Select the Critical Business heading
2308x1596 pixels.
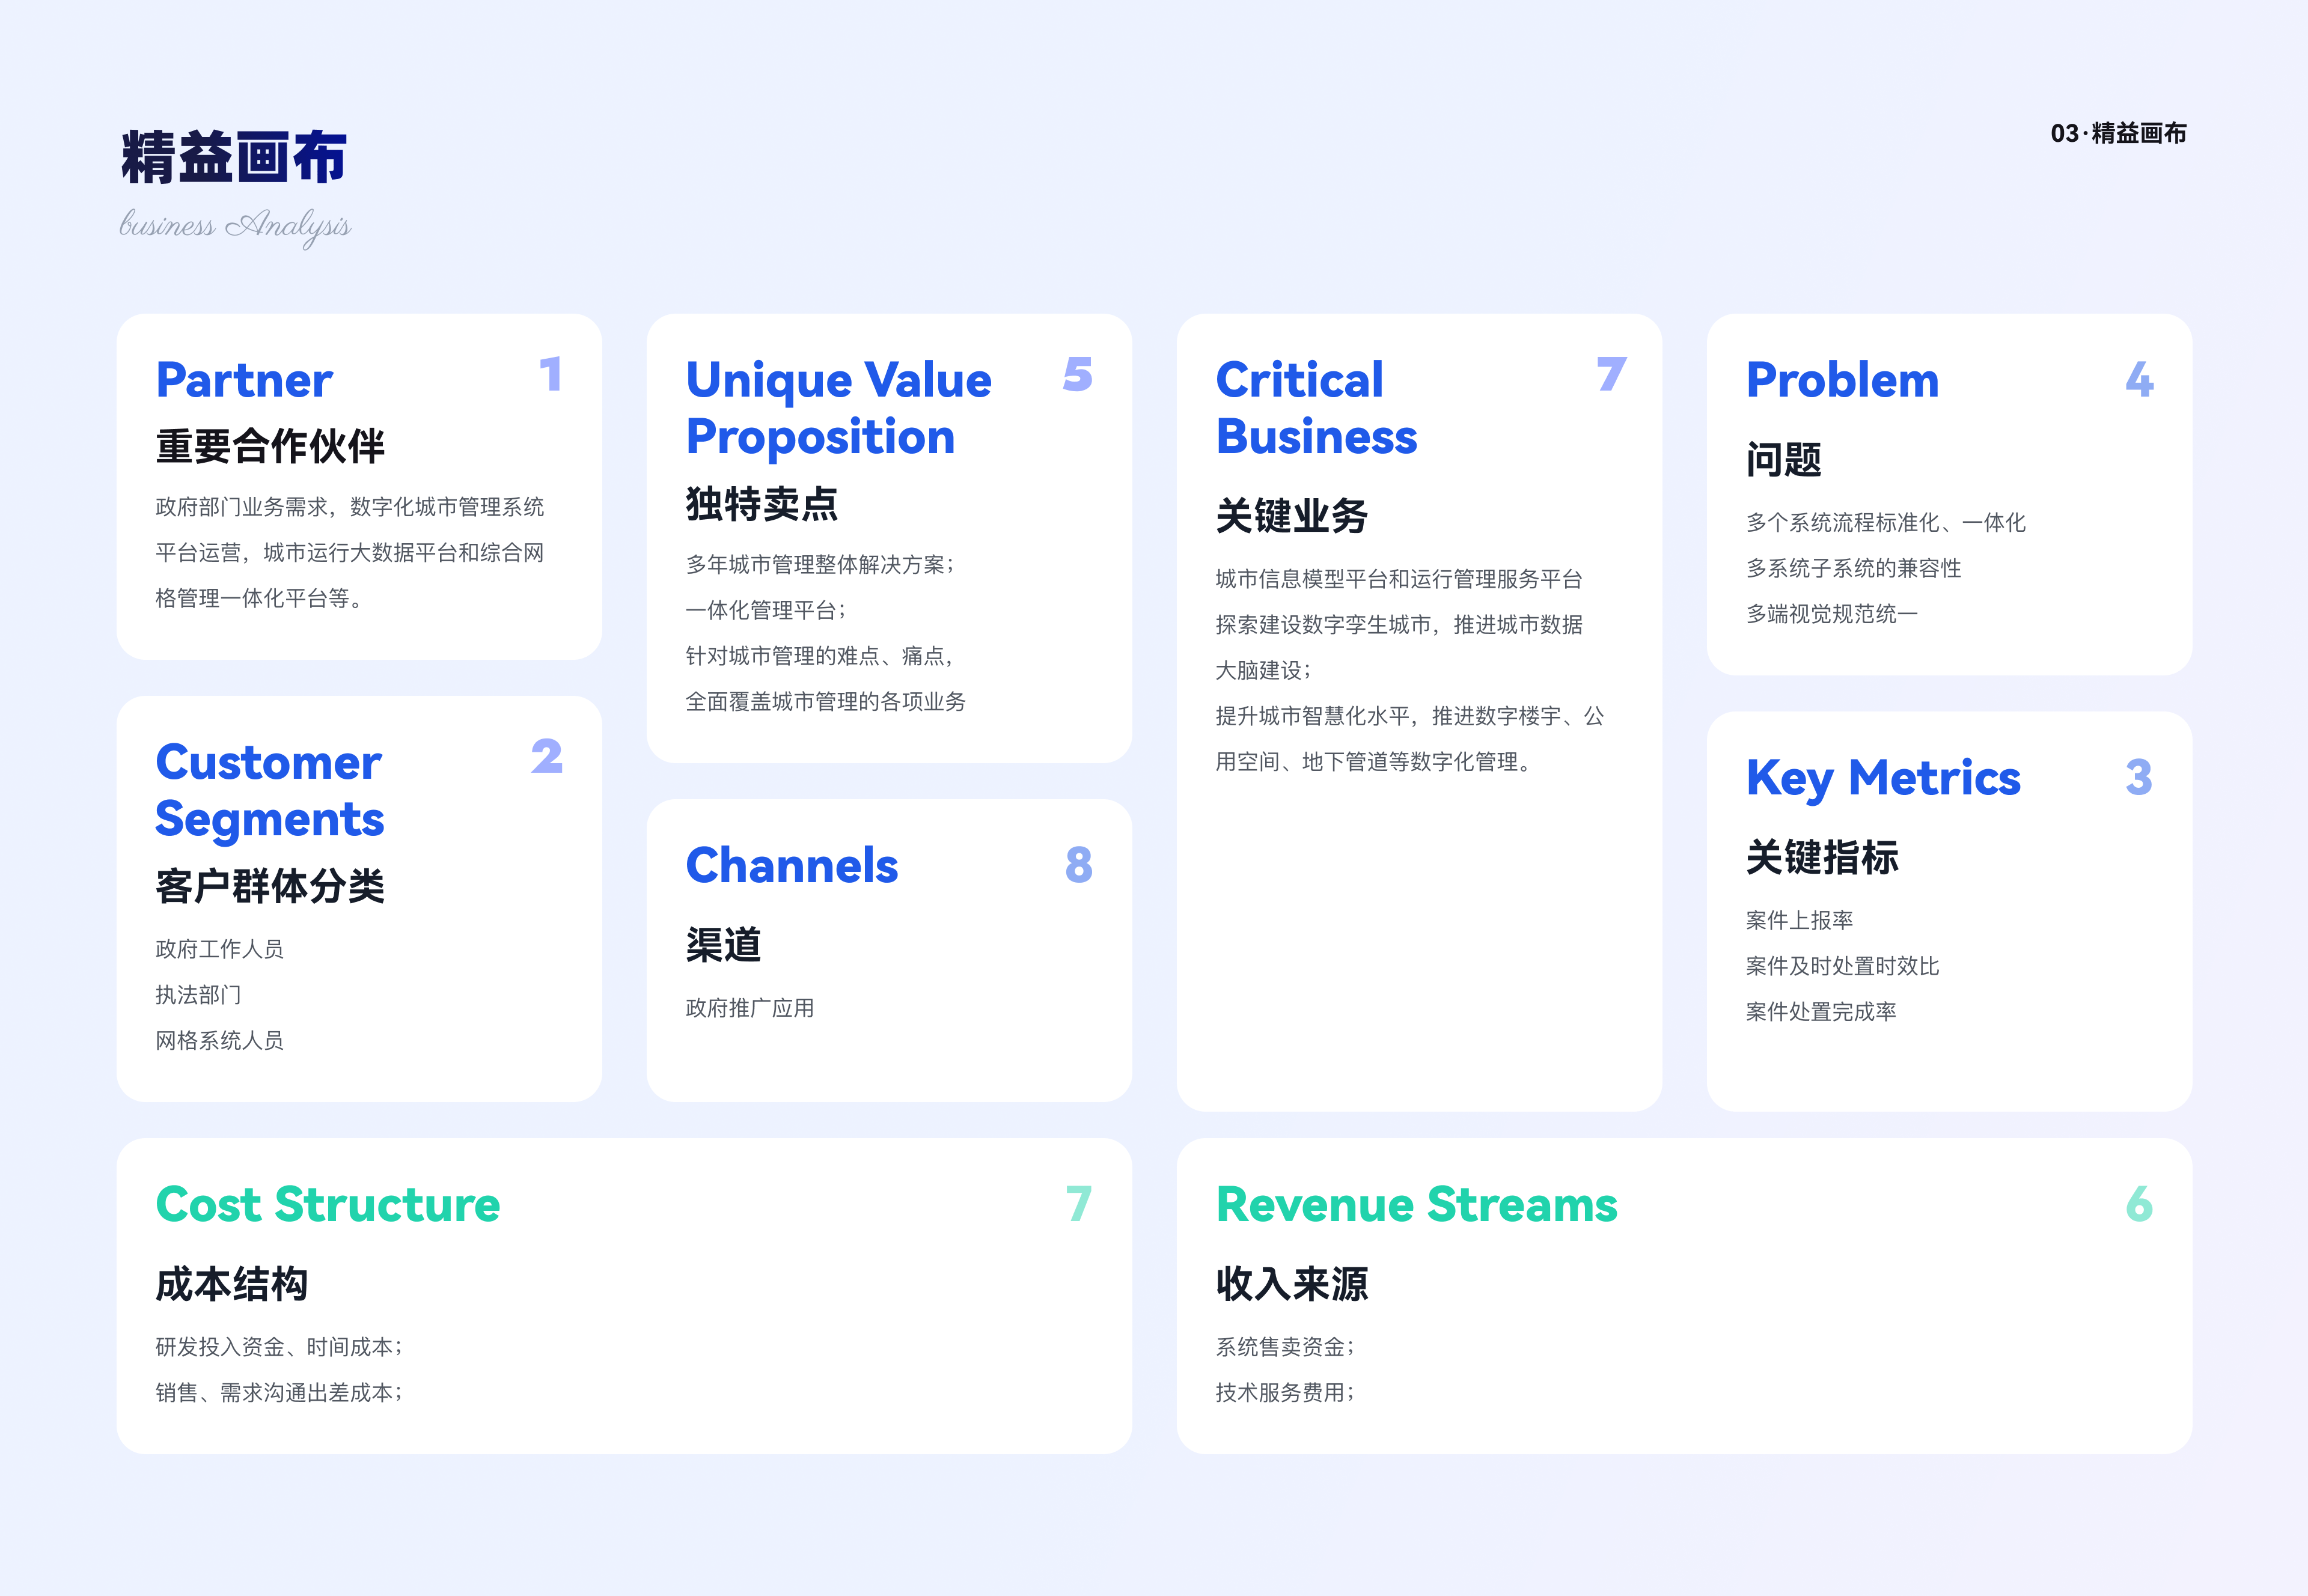(1315, 408)
